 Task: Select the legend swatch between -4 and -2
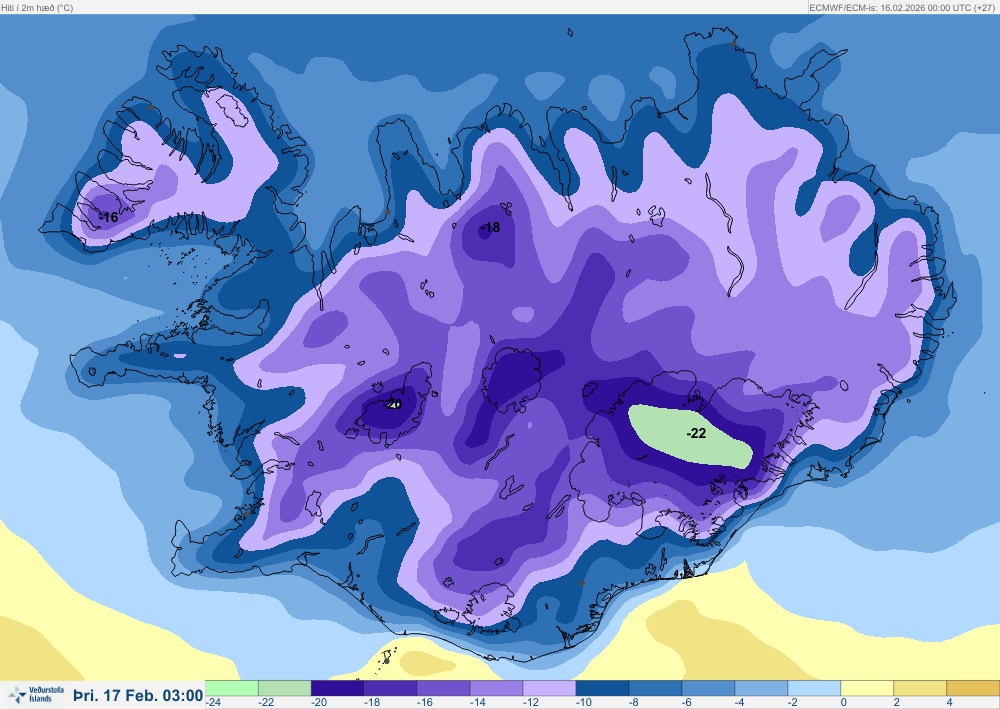[x=761, y=688]
